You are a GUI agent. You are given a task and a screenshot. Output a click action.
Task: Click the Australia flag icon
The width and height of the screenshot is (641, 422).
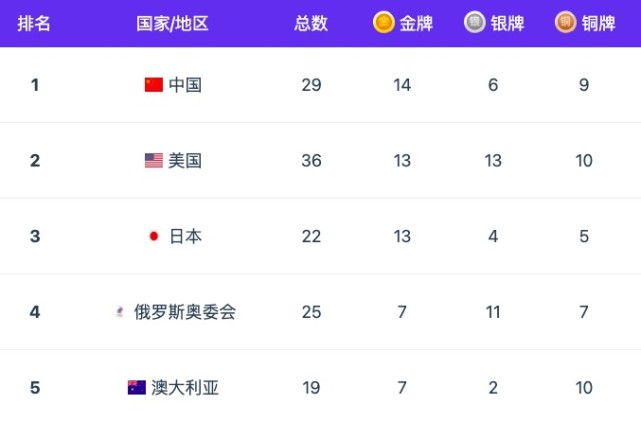pos(137,388)
